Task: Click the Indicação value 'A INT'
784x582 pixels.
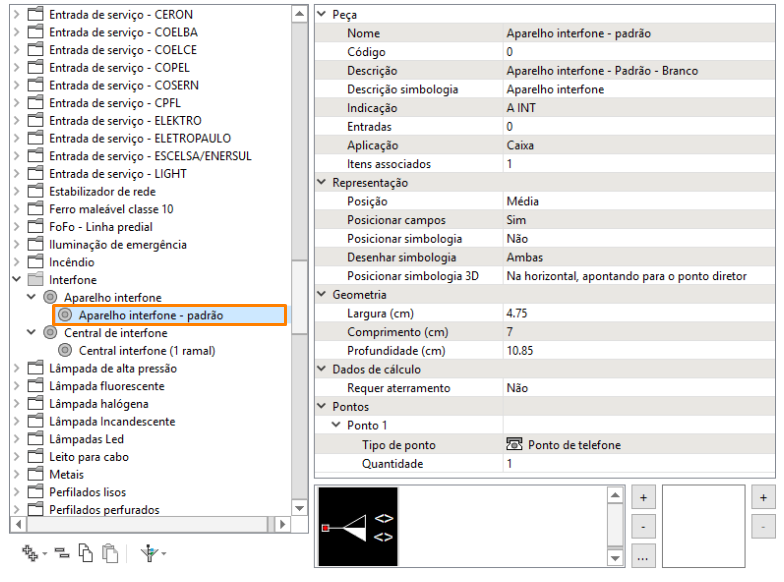Action: (x=521, y=108)
